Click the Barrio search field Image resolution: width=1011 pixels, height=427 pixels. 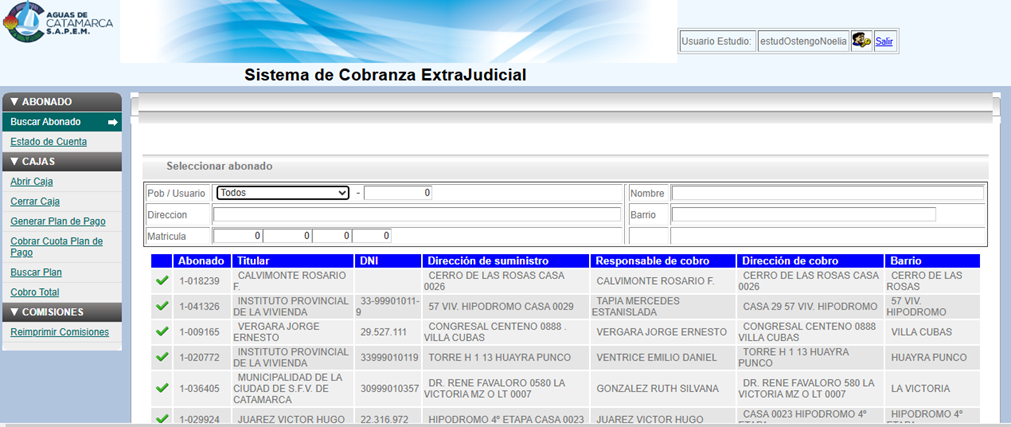[803, 214]
